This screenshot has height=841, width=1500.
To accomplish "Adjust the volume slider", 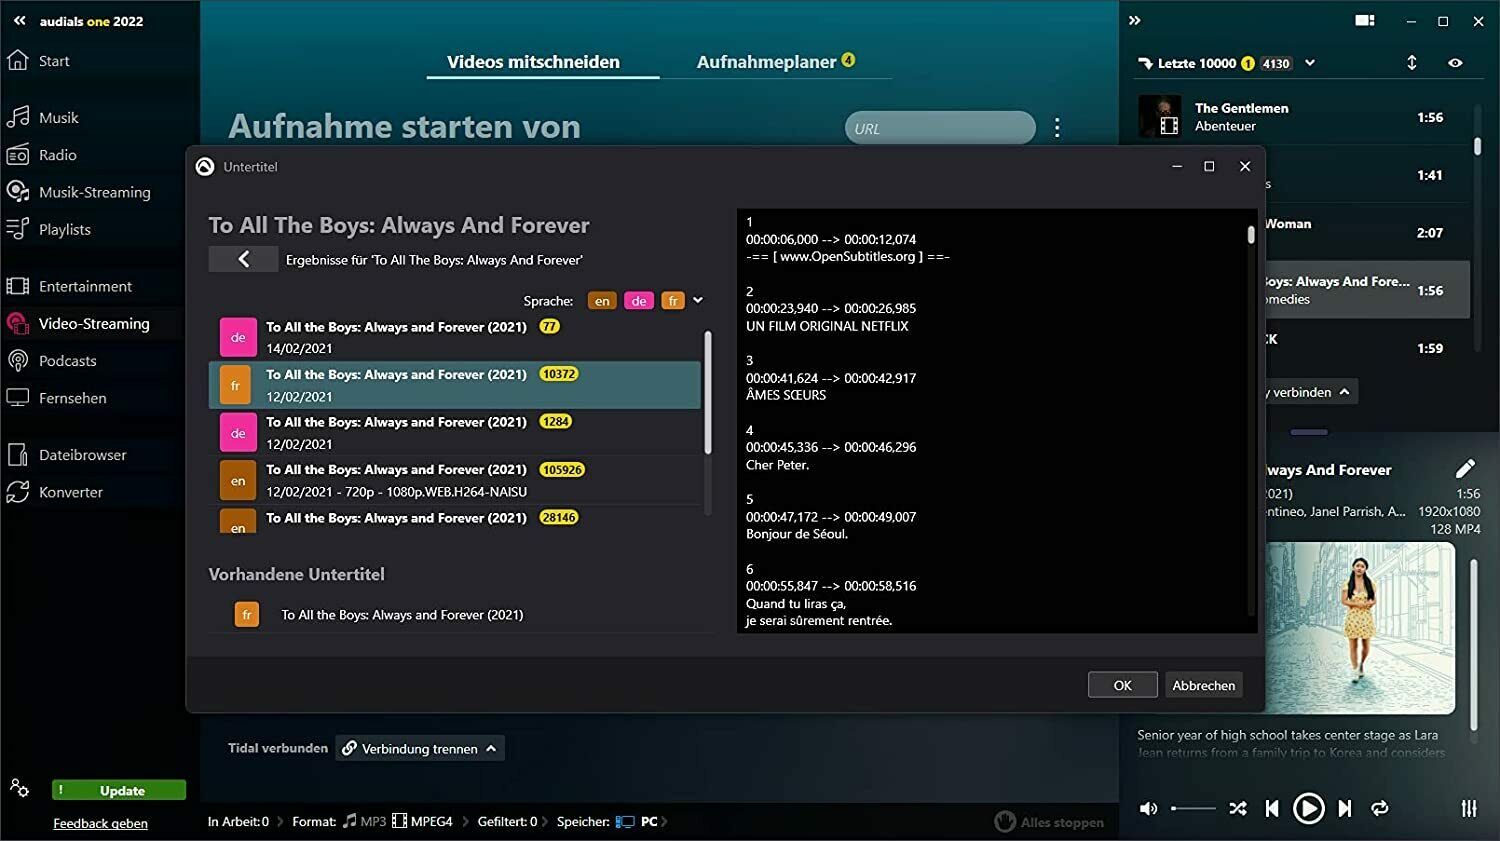I will tap(1193, 808).
